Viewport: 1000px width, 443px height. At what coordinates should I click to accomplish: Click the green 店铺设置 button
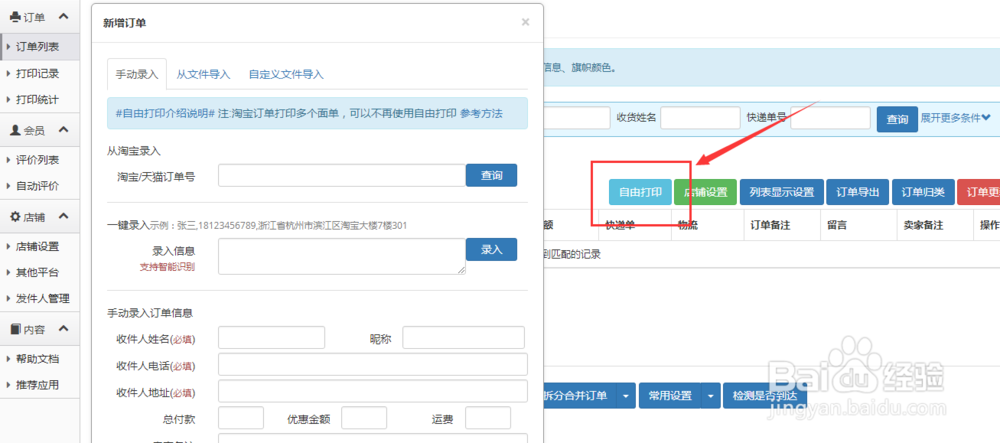click(x=705, y=192)
